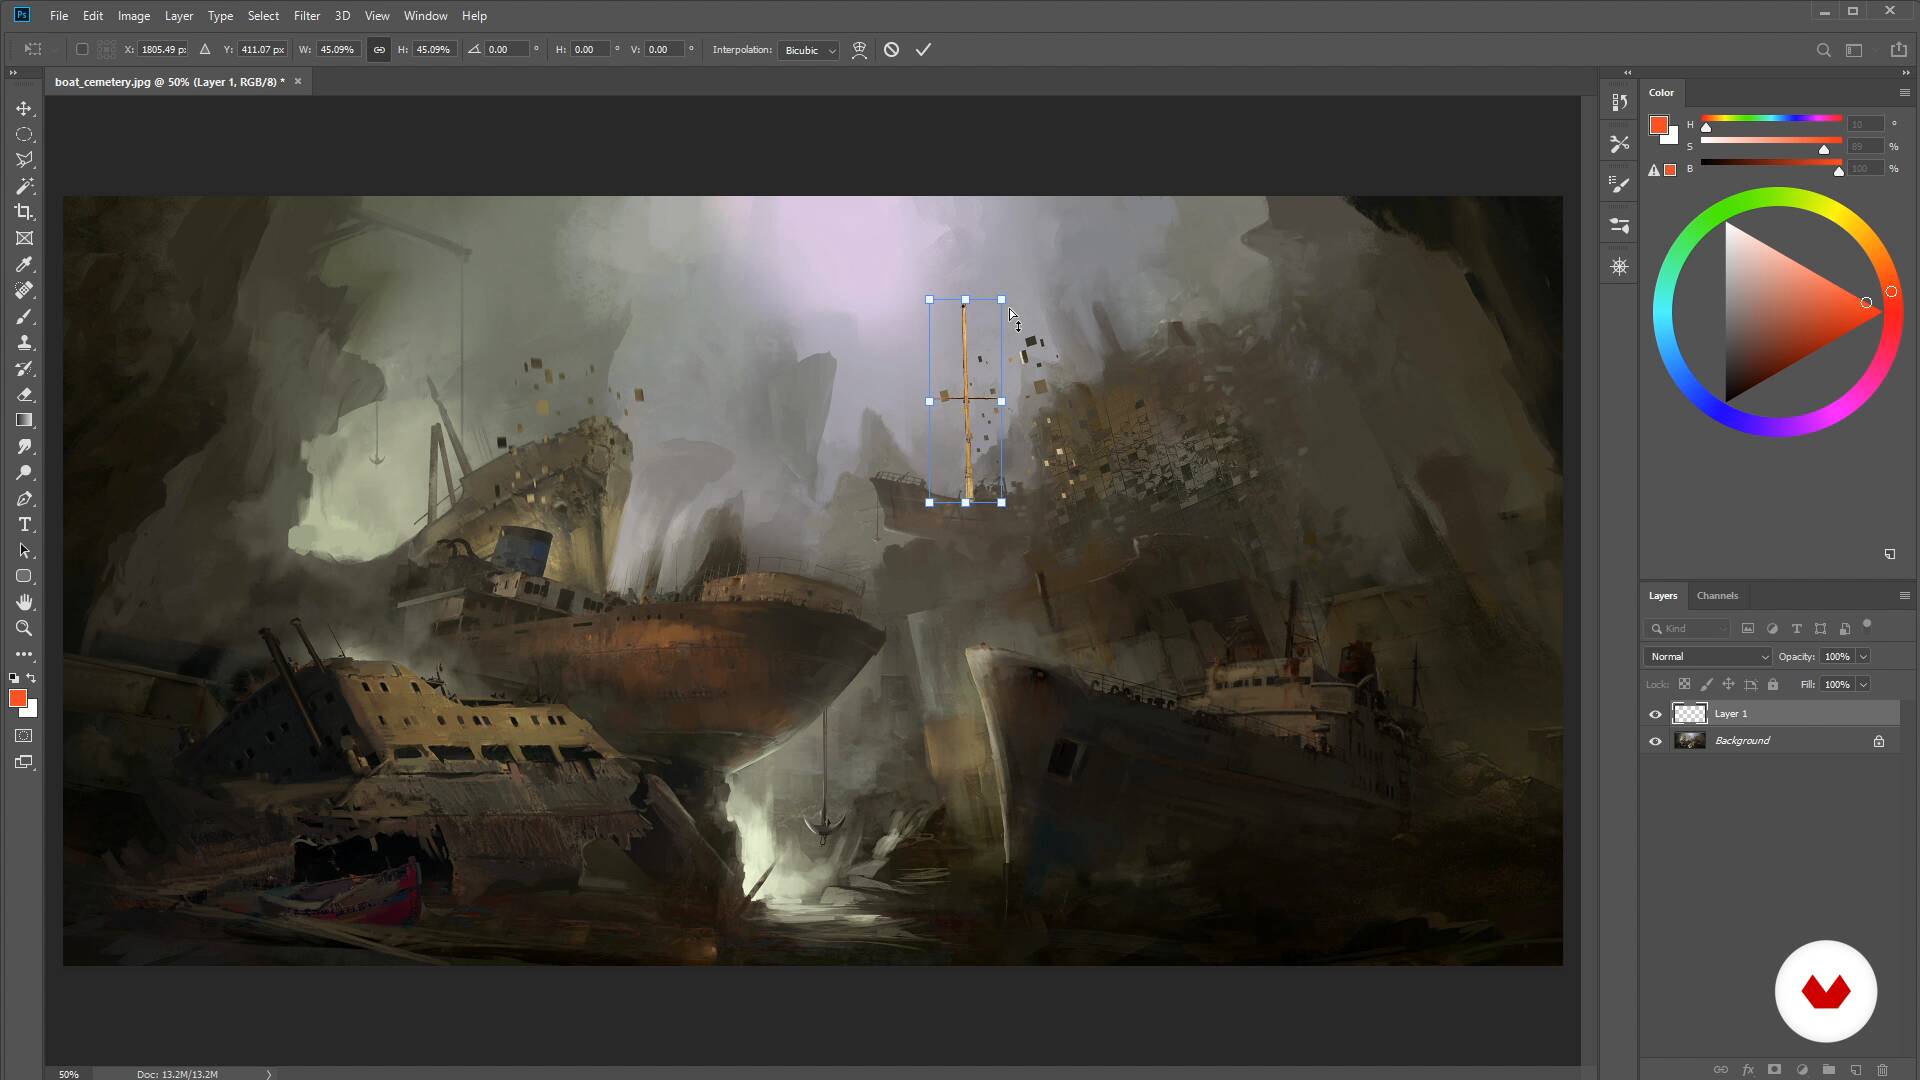Click the boat_cemetery.jpg document tab

click(x=169, y=82)
